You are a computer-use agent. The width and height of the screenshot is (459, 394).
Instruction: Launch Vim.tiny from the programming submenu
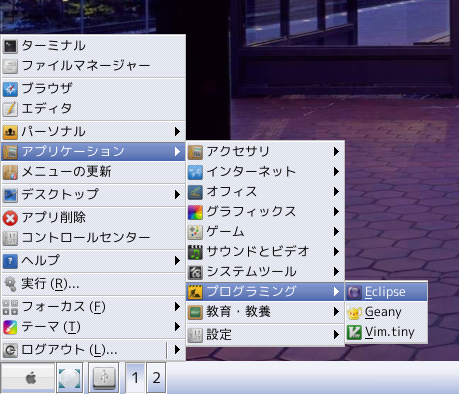[x=386, y=332]
